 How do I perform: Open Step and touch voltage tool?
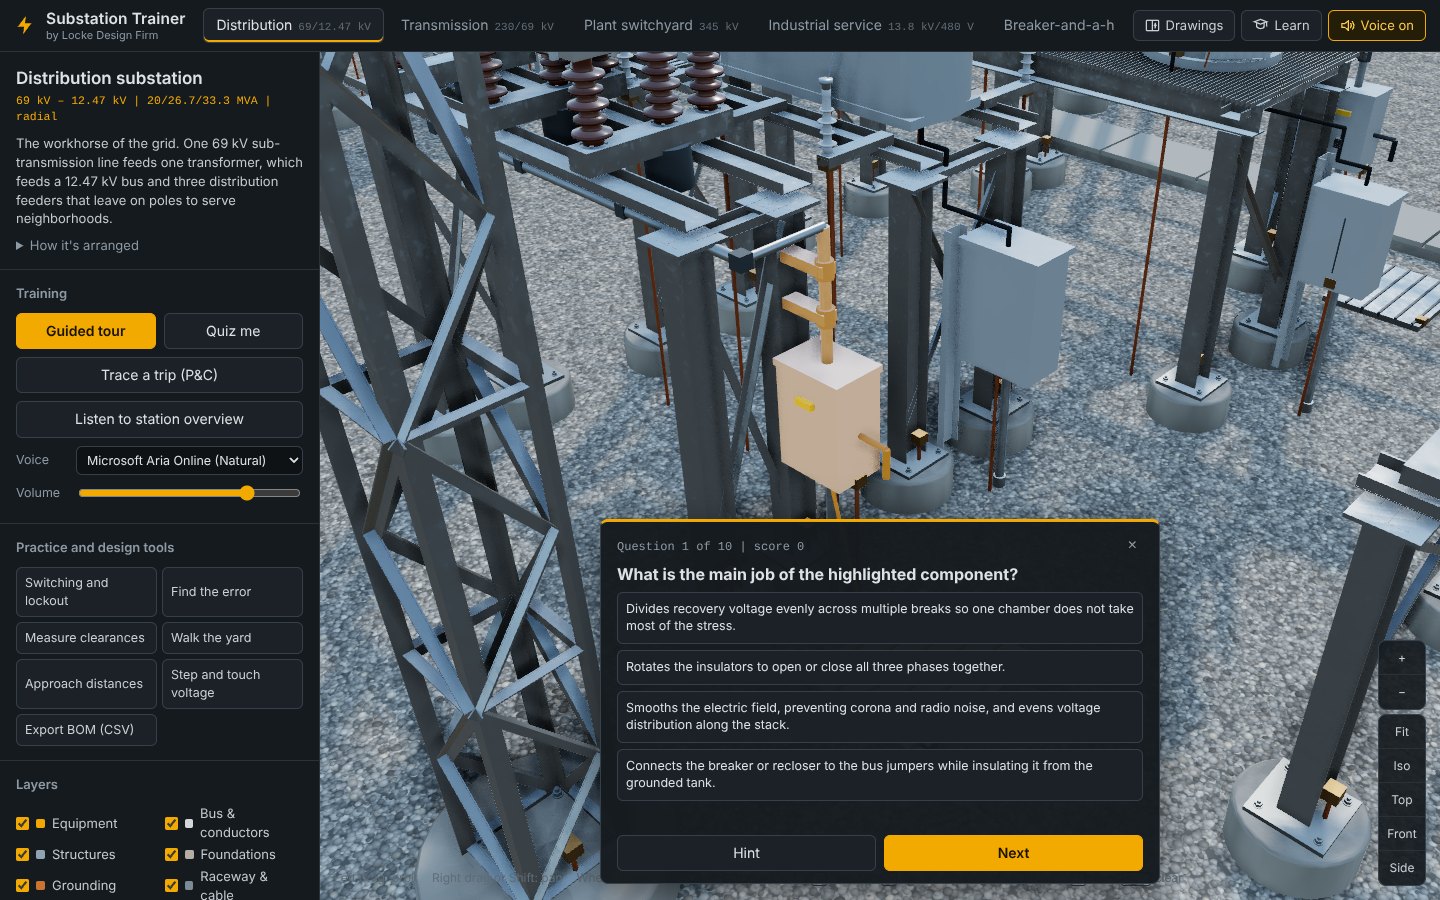(x=232, y=684)
